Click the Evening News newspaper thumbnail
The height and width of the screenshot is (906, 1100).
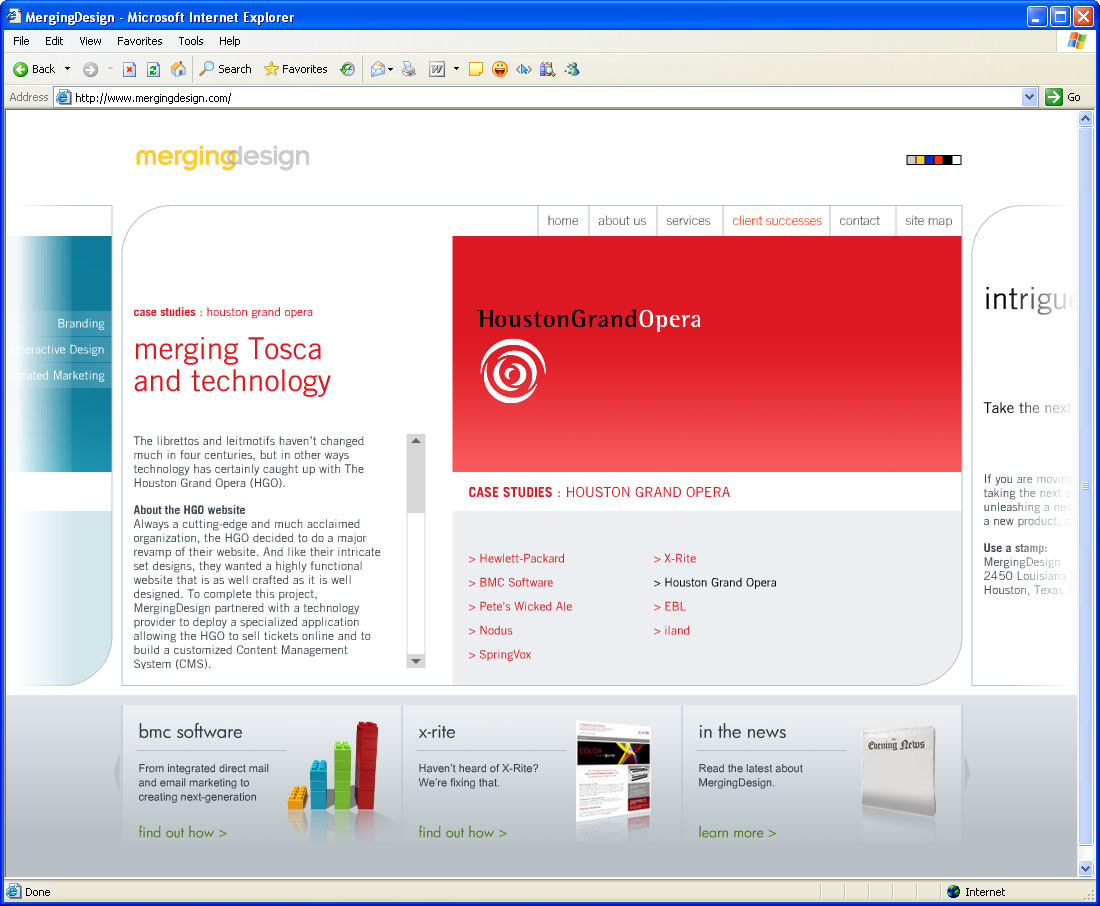pos(897,768)
